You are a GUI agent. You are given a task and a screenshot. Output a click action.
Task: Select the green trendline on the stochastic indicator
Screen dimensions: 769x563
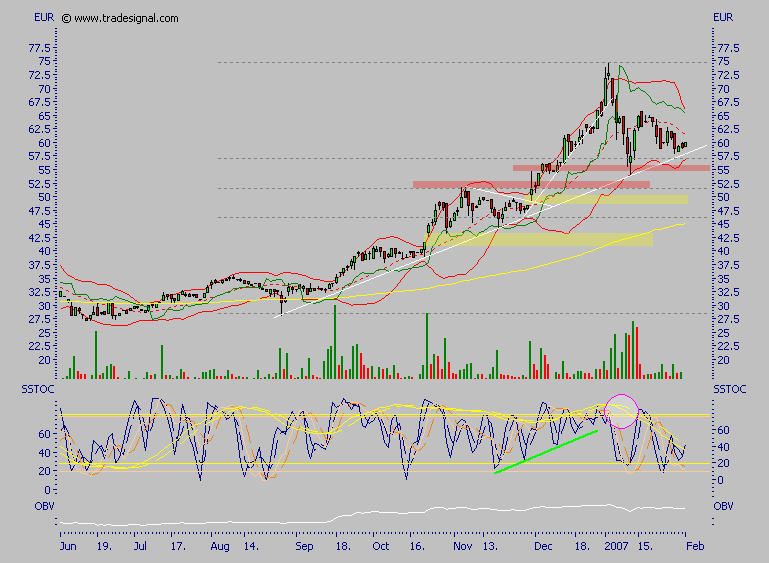click(546, 451)
